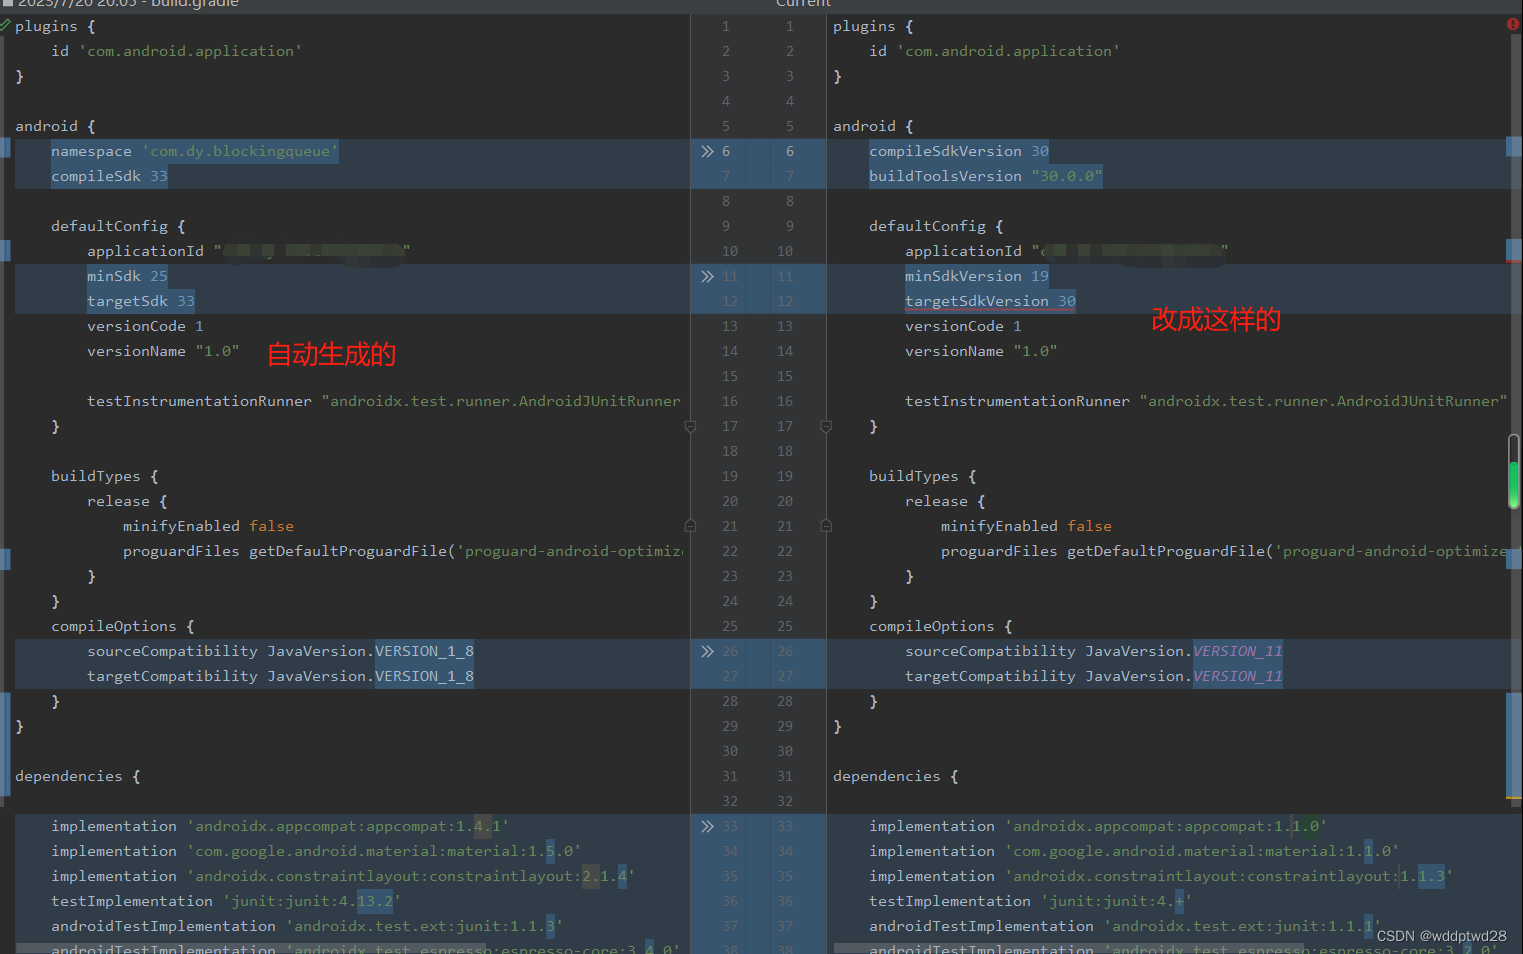Click the underlined 'targetSdkVersion 30' line

[990, 301]
